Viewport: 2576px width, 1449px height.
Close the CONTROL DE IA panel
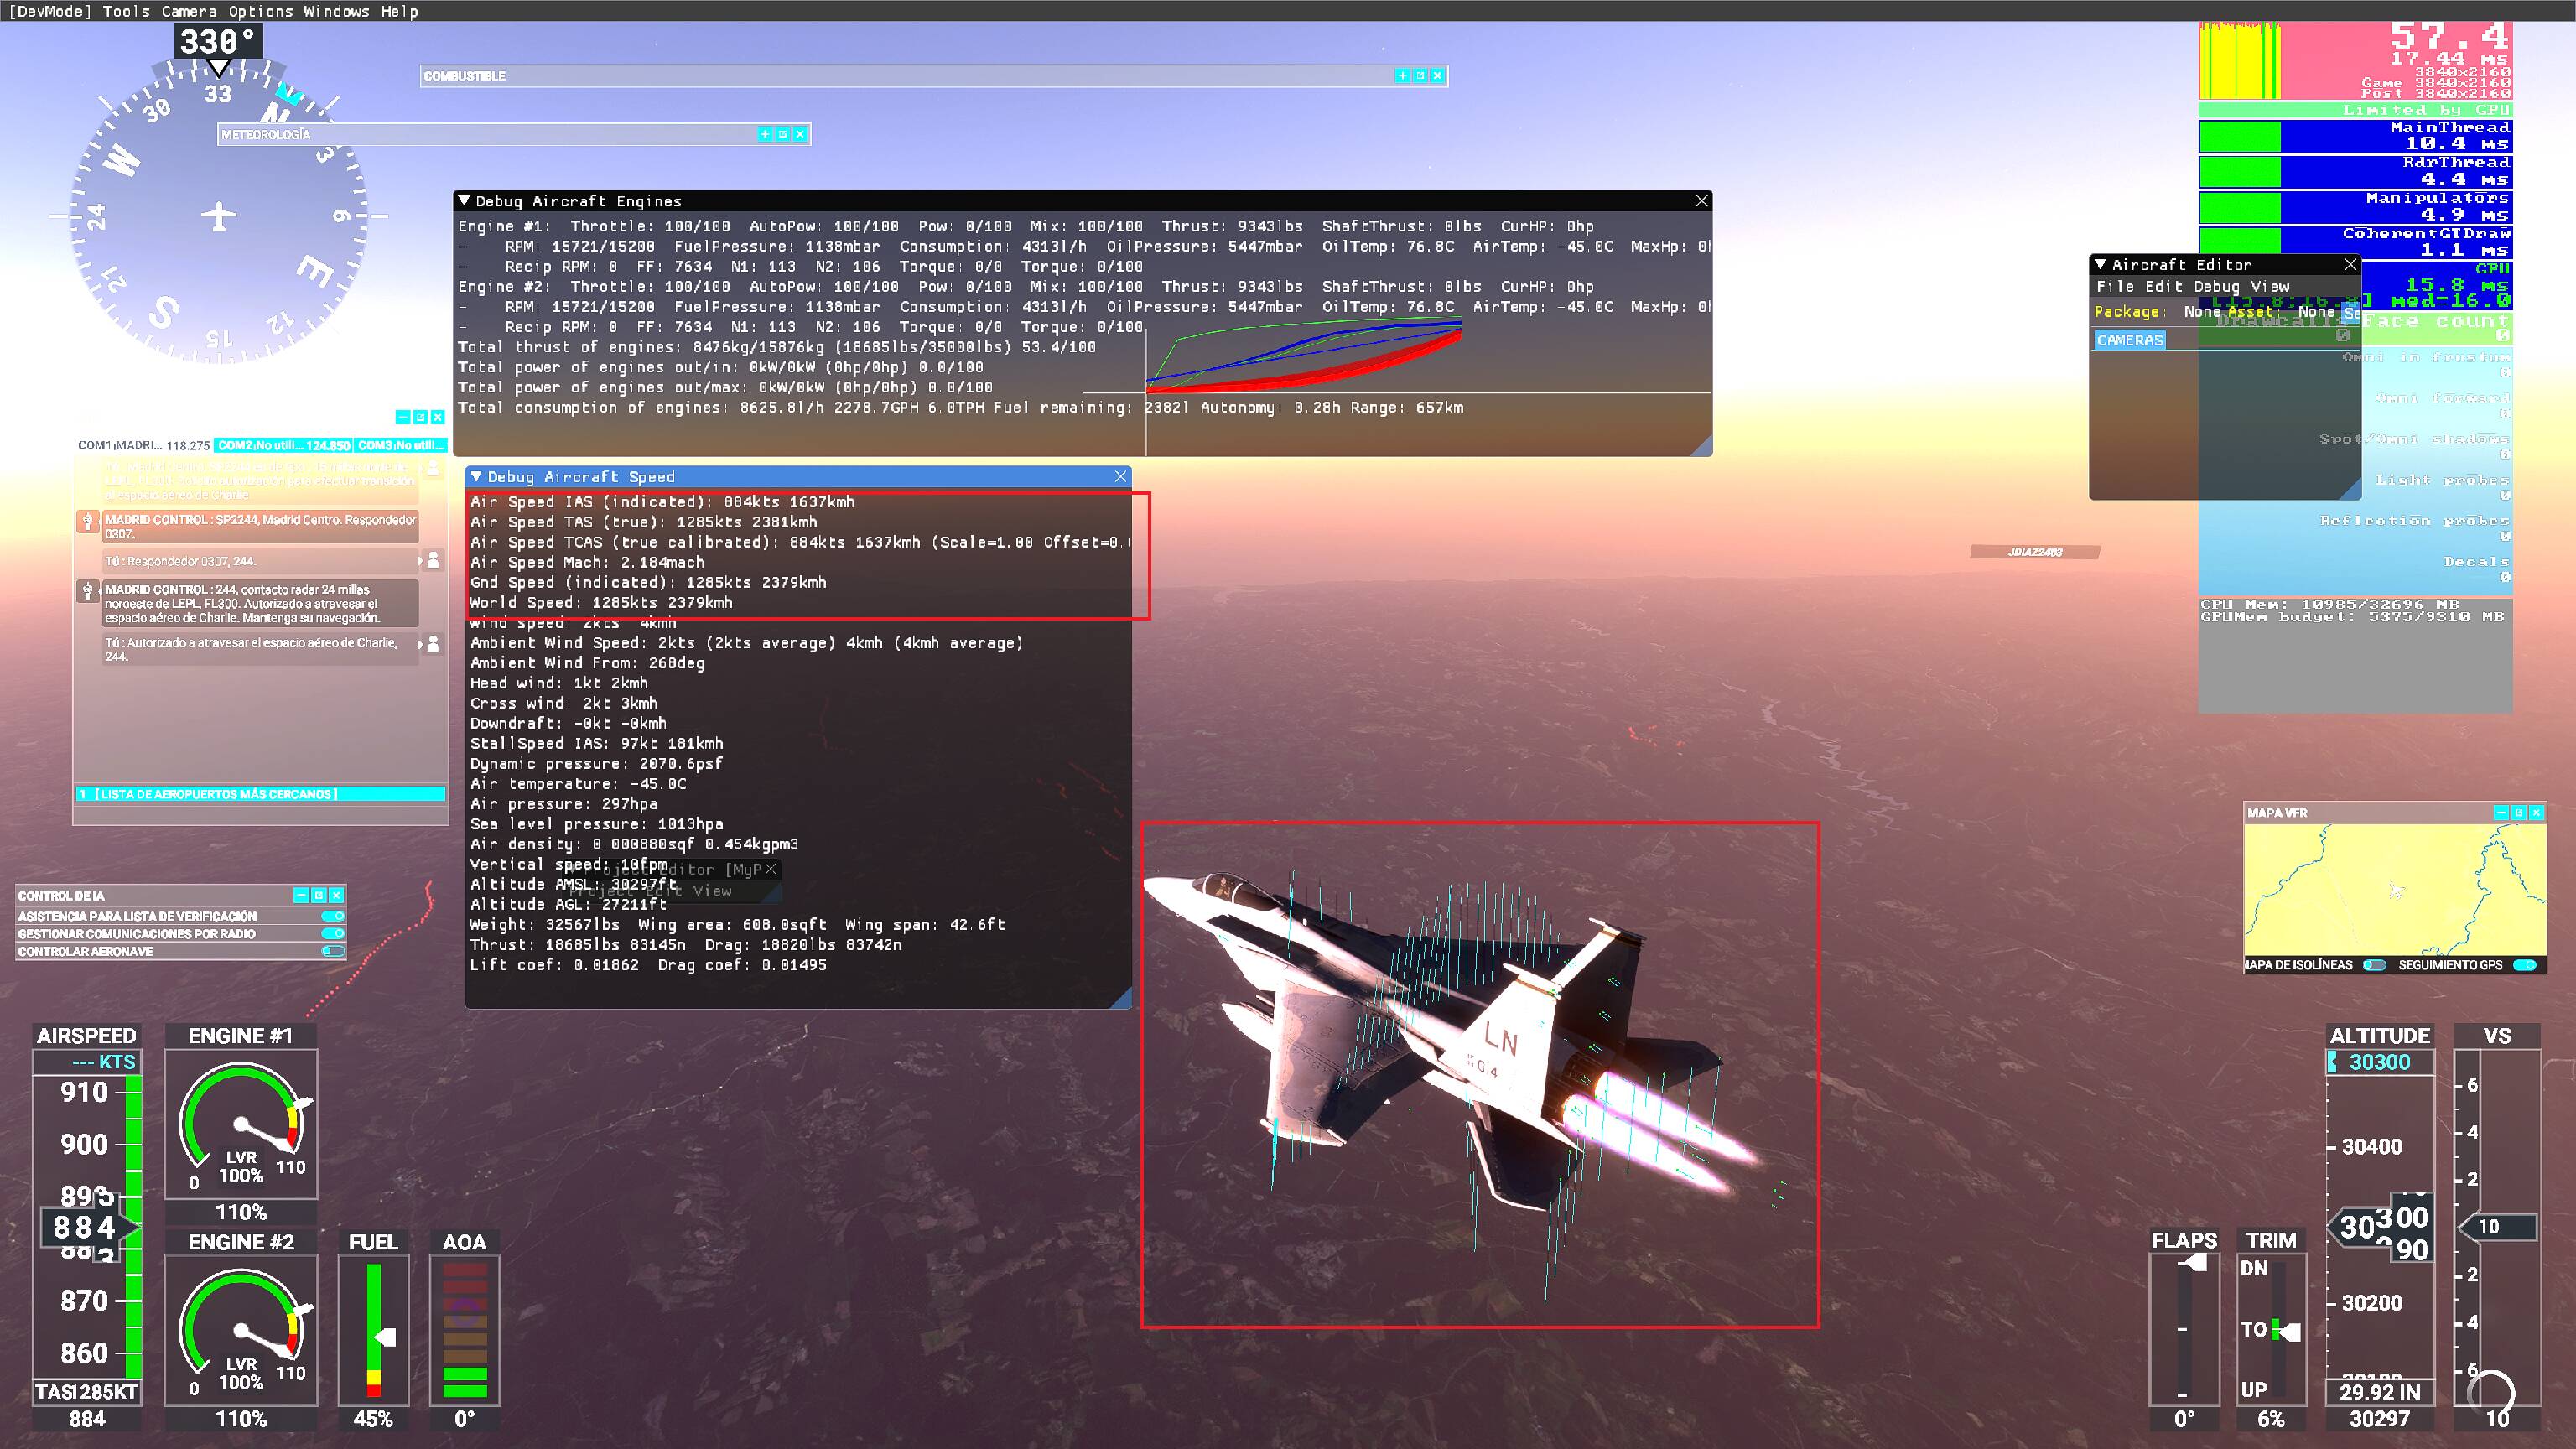pyautogui.click(x=336, y=895)
